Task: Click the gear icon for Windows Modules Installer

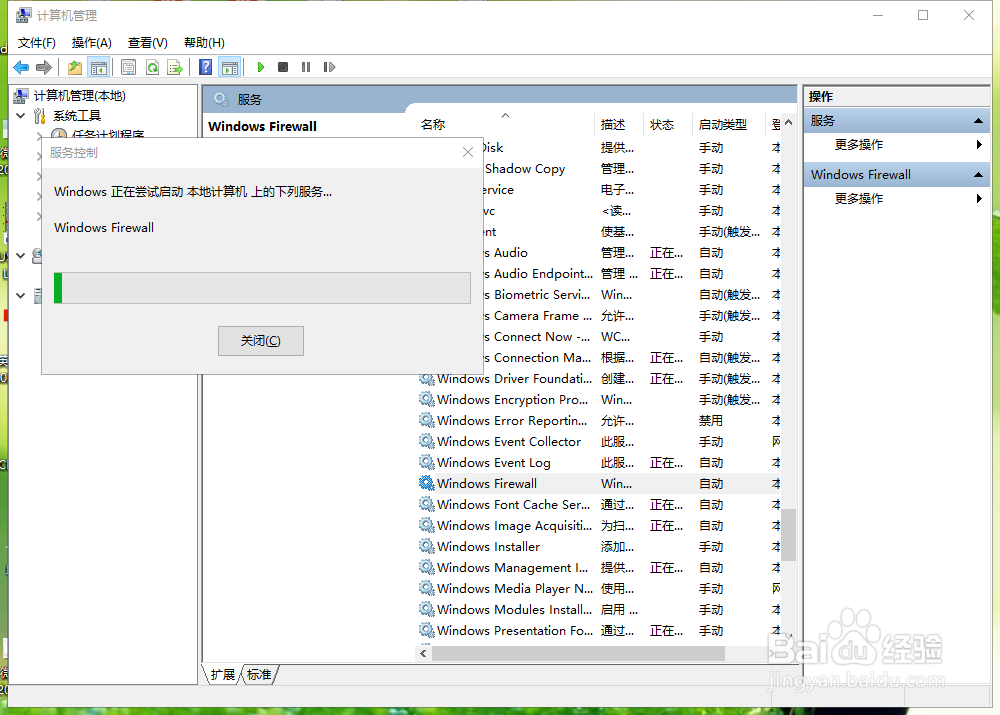Action: [x=426, y=609]
